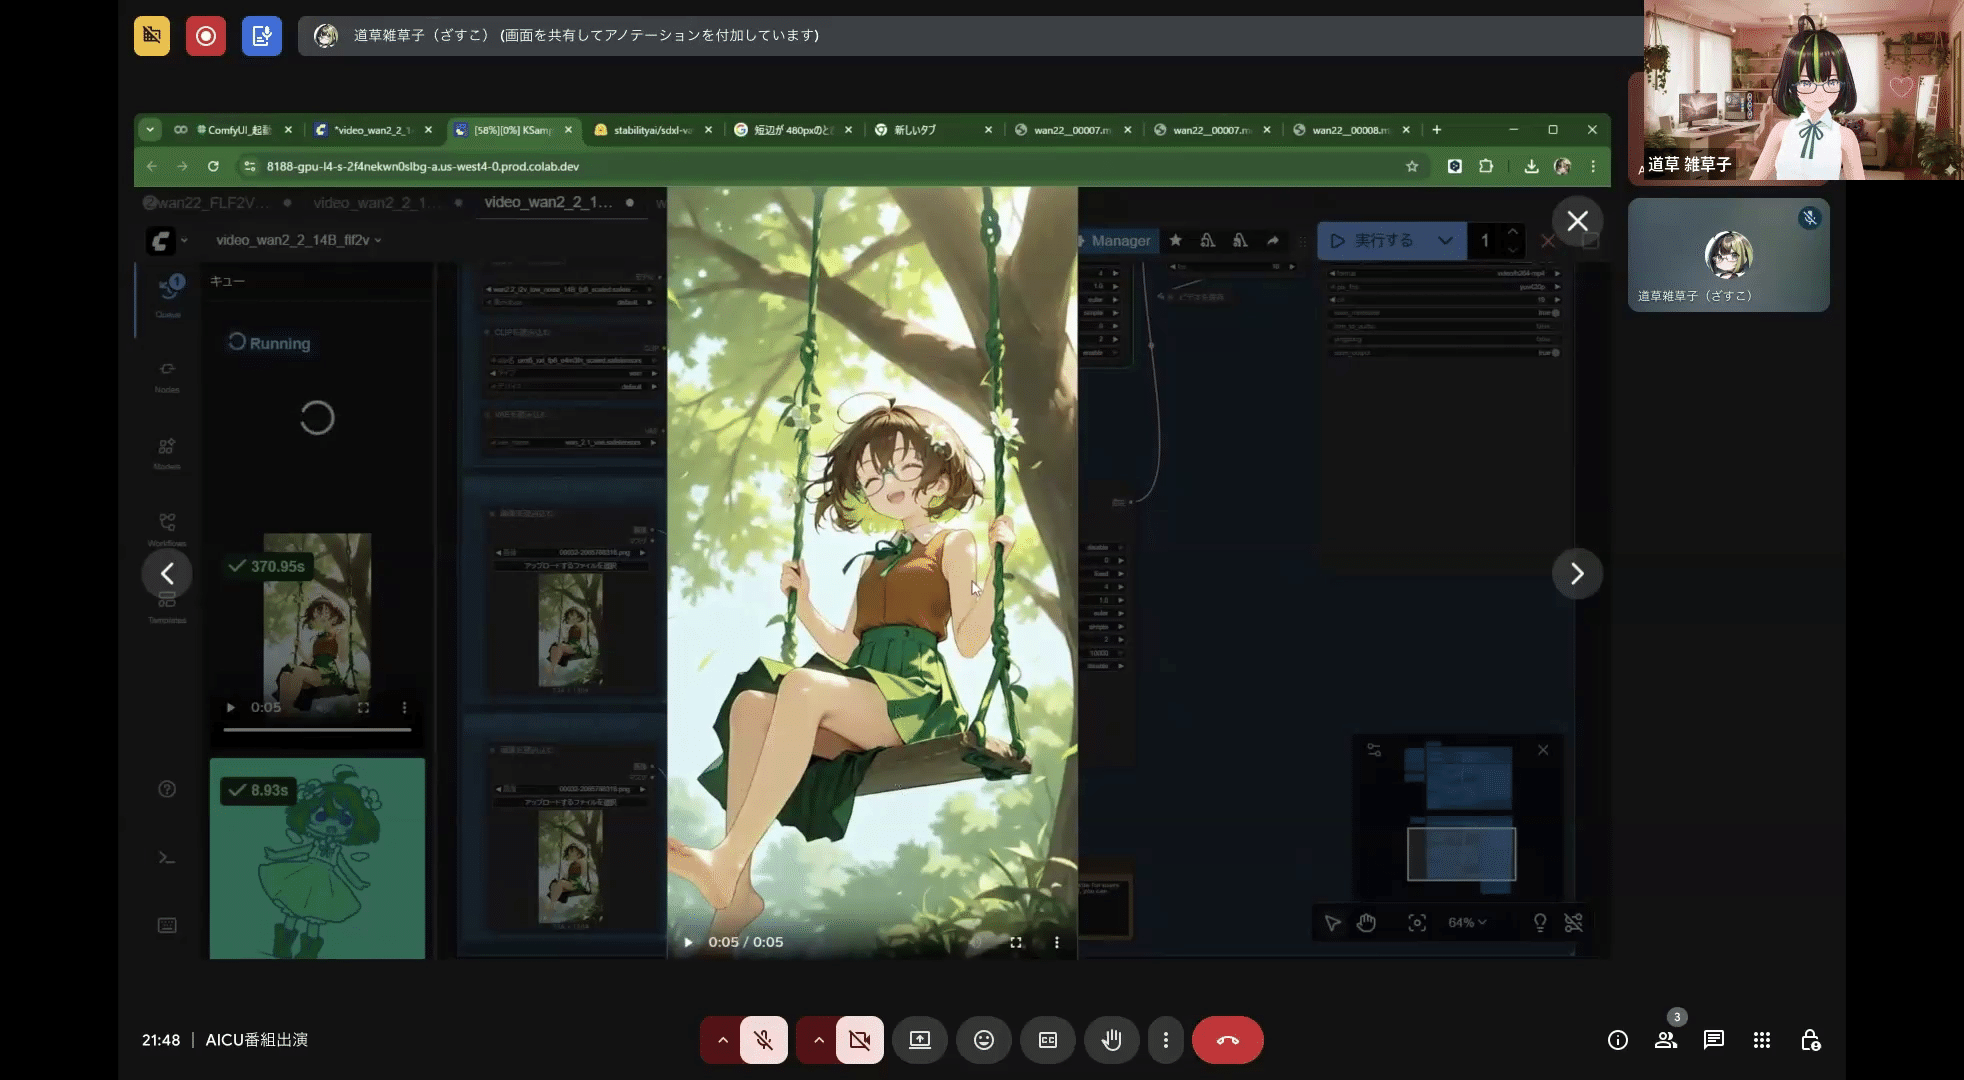Play the 0:05 swing video
Viewport: 1964px width, 1080px height.
pyautogui.click(x=688, y=942)
